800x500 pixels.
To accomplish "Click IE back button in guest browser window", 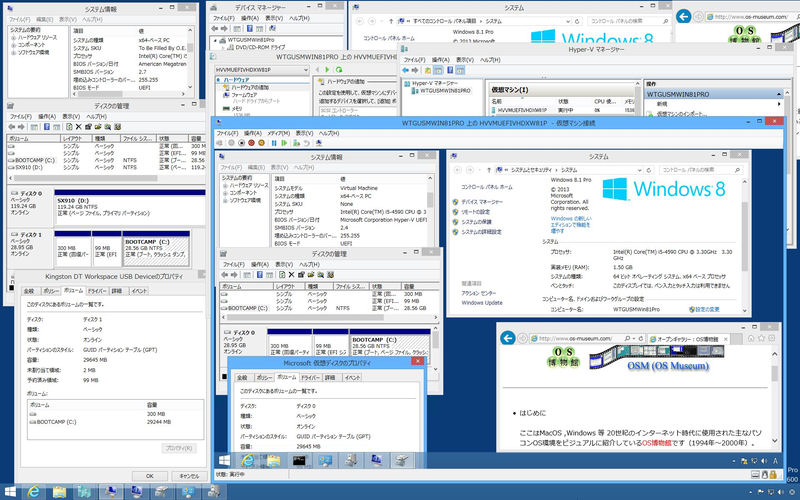I will coord(508,338).
